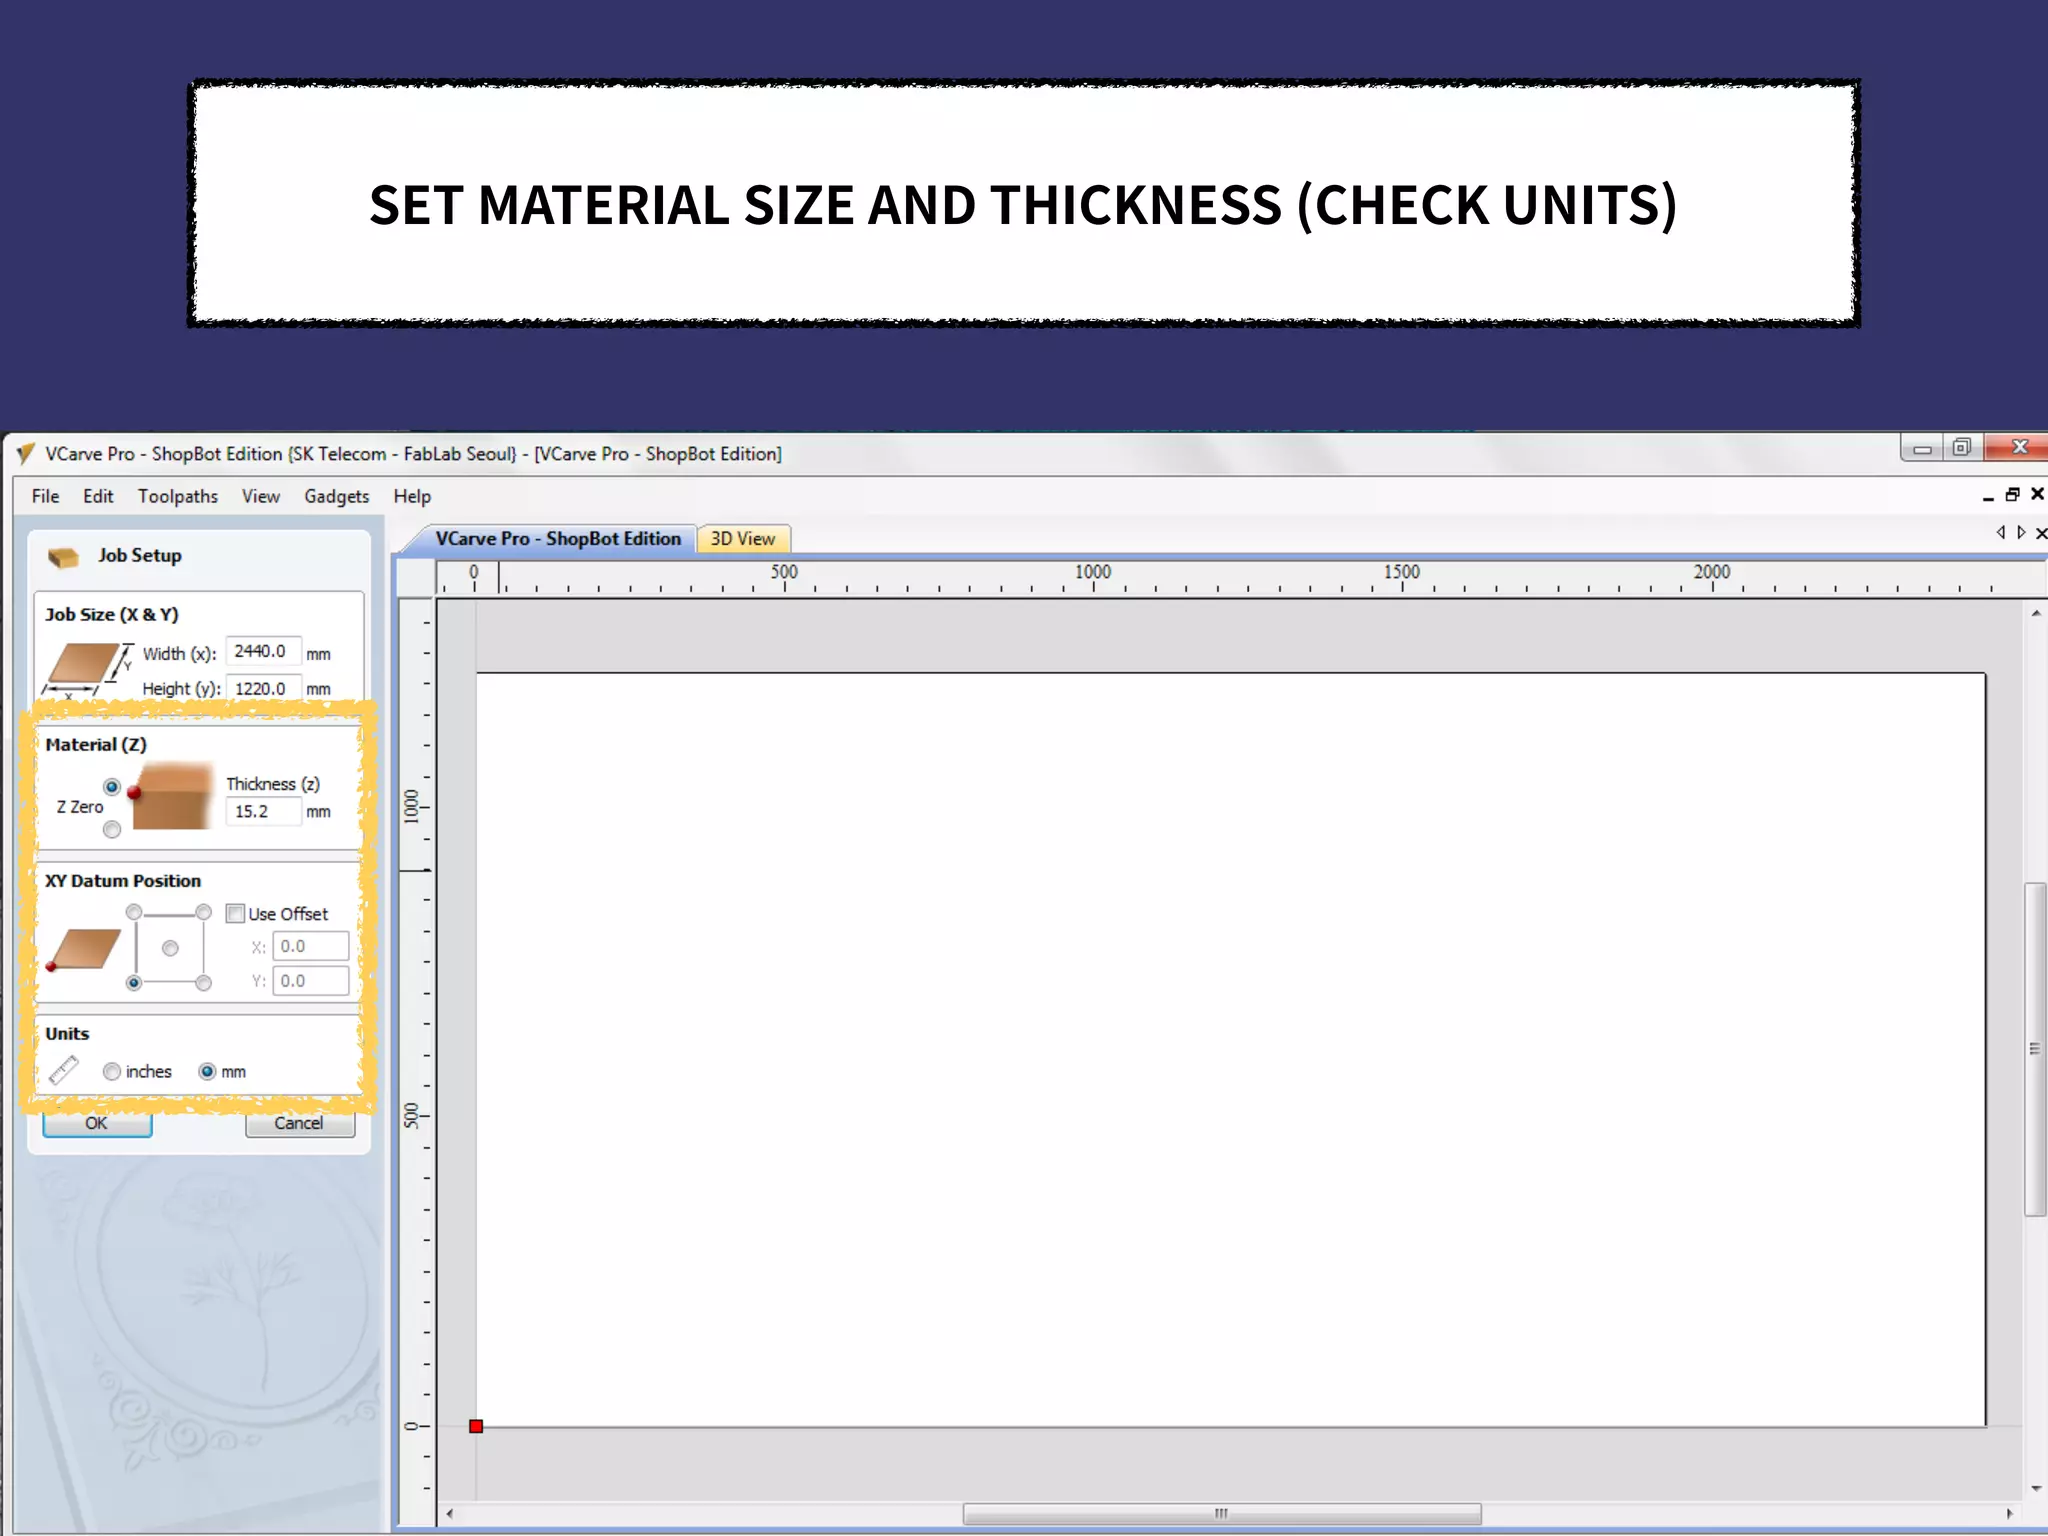Select the mm units radio button
2048x1536 pixels.
coord(207,1072)
